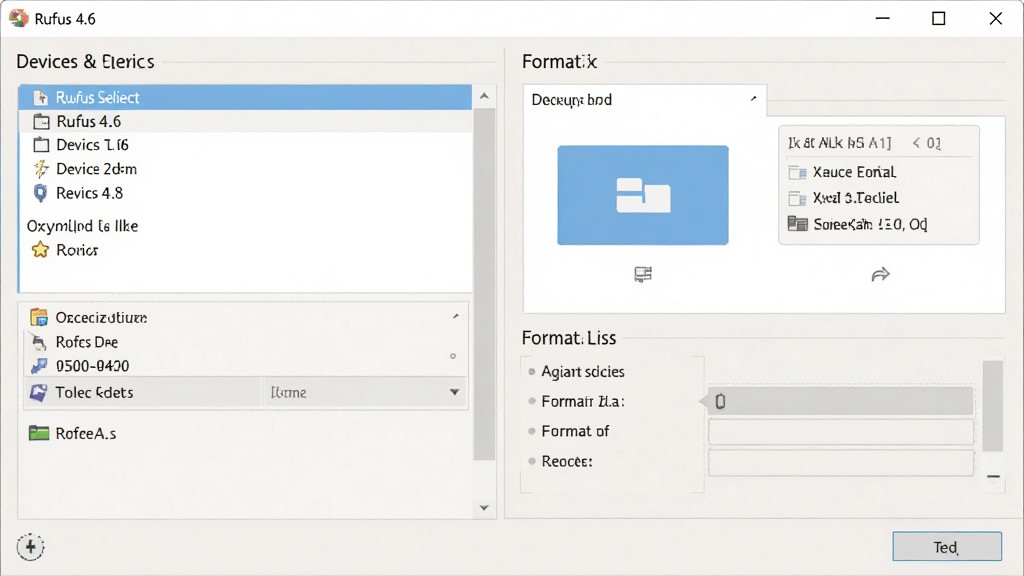
Task: Click the folder icon beside Orcecizotiurn
Action: pos(39,317)
